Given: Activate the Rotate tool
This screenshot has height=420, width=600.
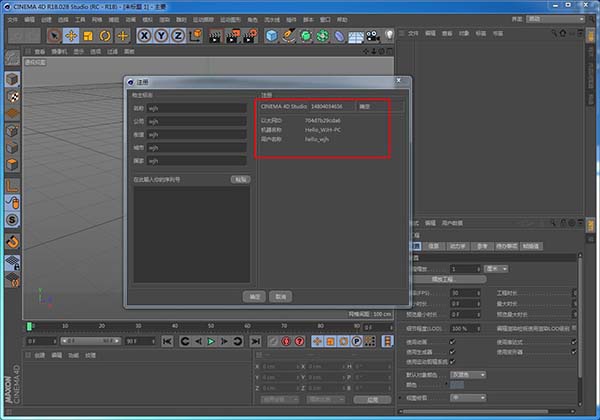Looking at the screenshot, I should pos(105,36).
